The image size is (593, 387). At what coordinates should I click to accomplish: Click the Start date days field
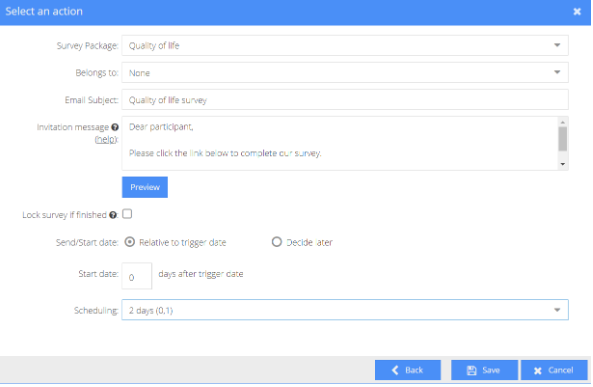coord(137,276)
